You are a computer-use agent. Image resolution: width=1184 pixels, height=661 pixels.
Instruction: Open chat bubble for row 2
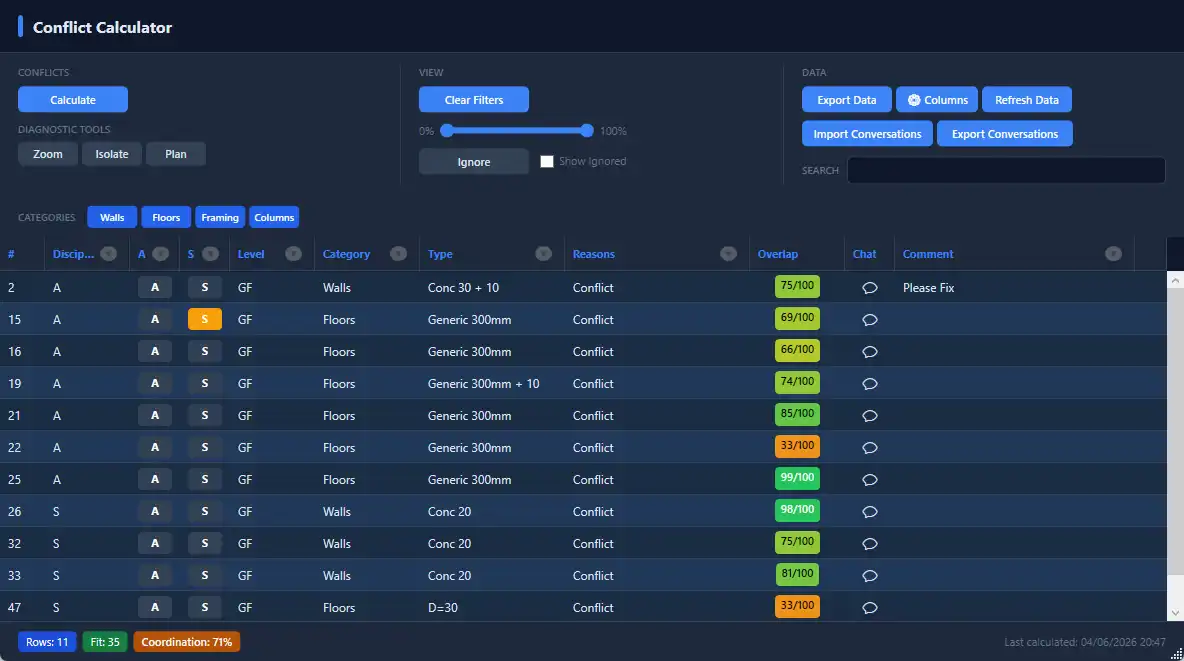(870, 288)
